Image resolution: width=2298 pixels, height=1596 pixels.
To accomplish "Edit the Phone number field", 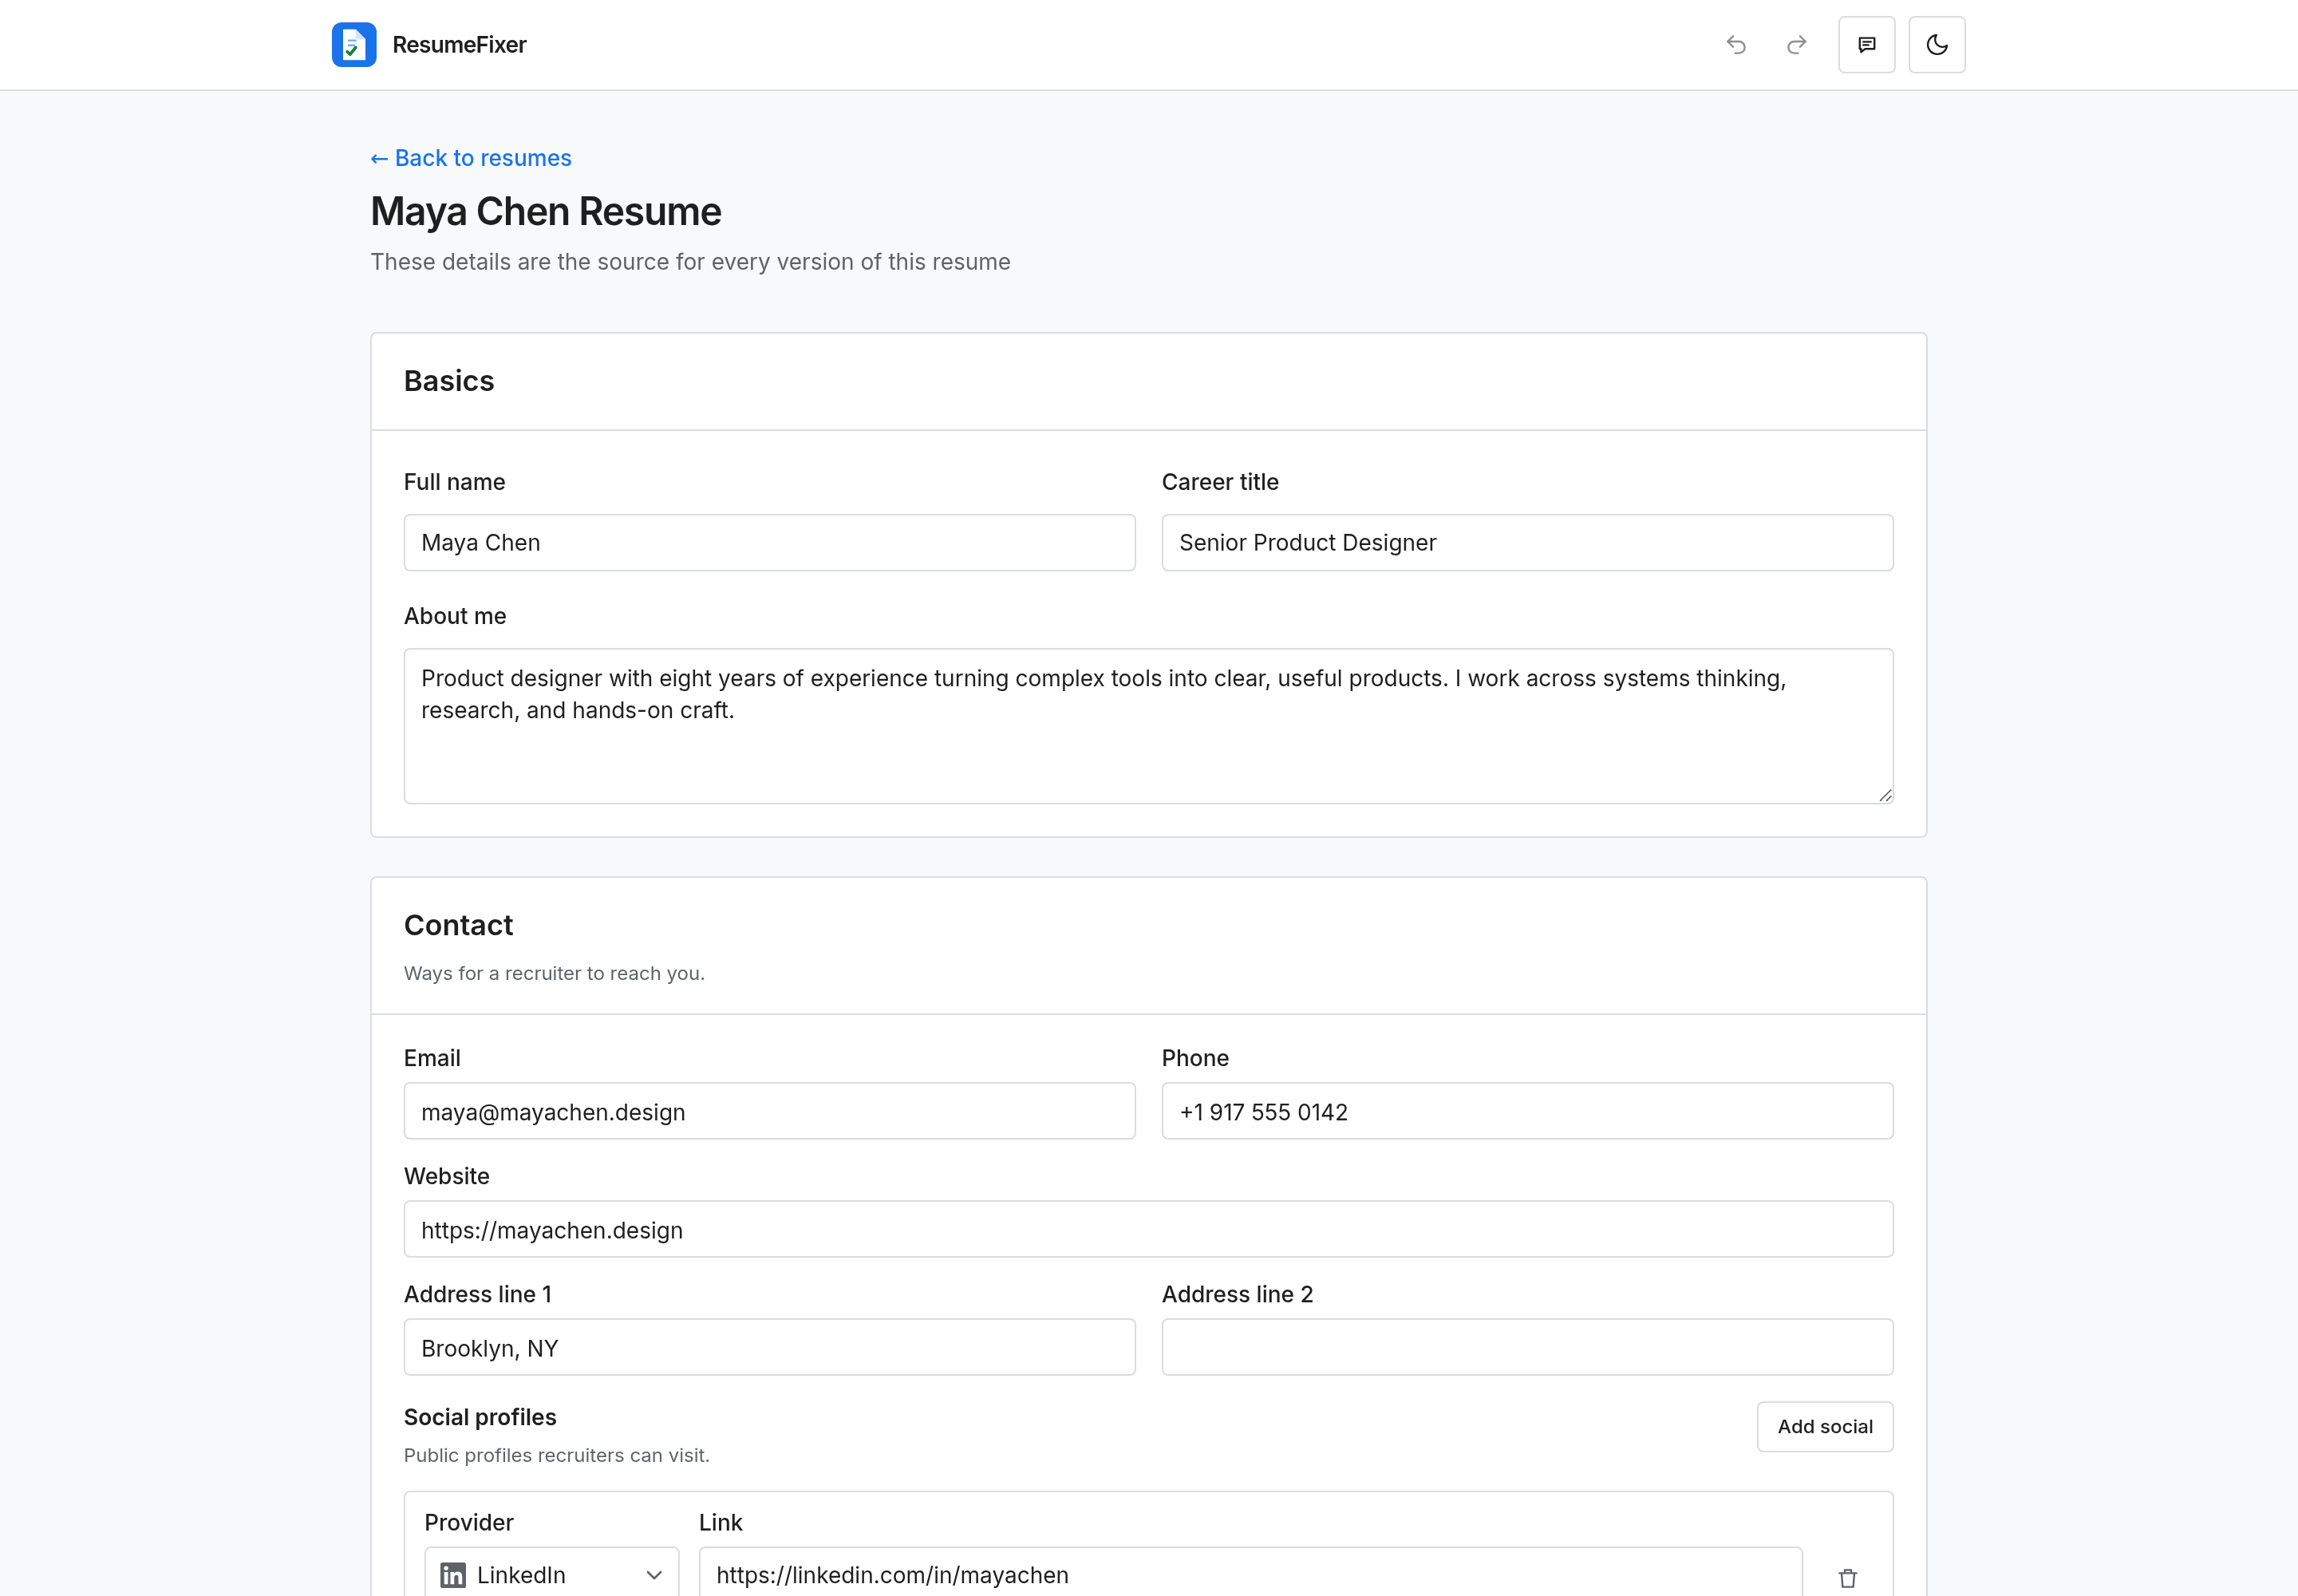I will (1527, 1111).
